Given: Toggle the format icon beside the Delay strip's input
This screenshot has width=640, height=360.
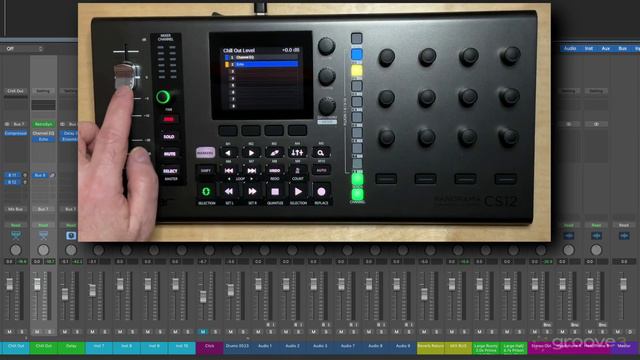Looking at the screenshot, I should [62, 124].
